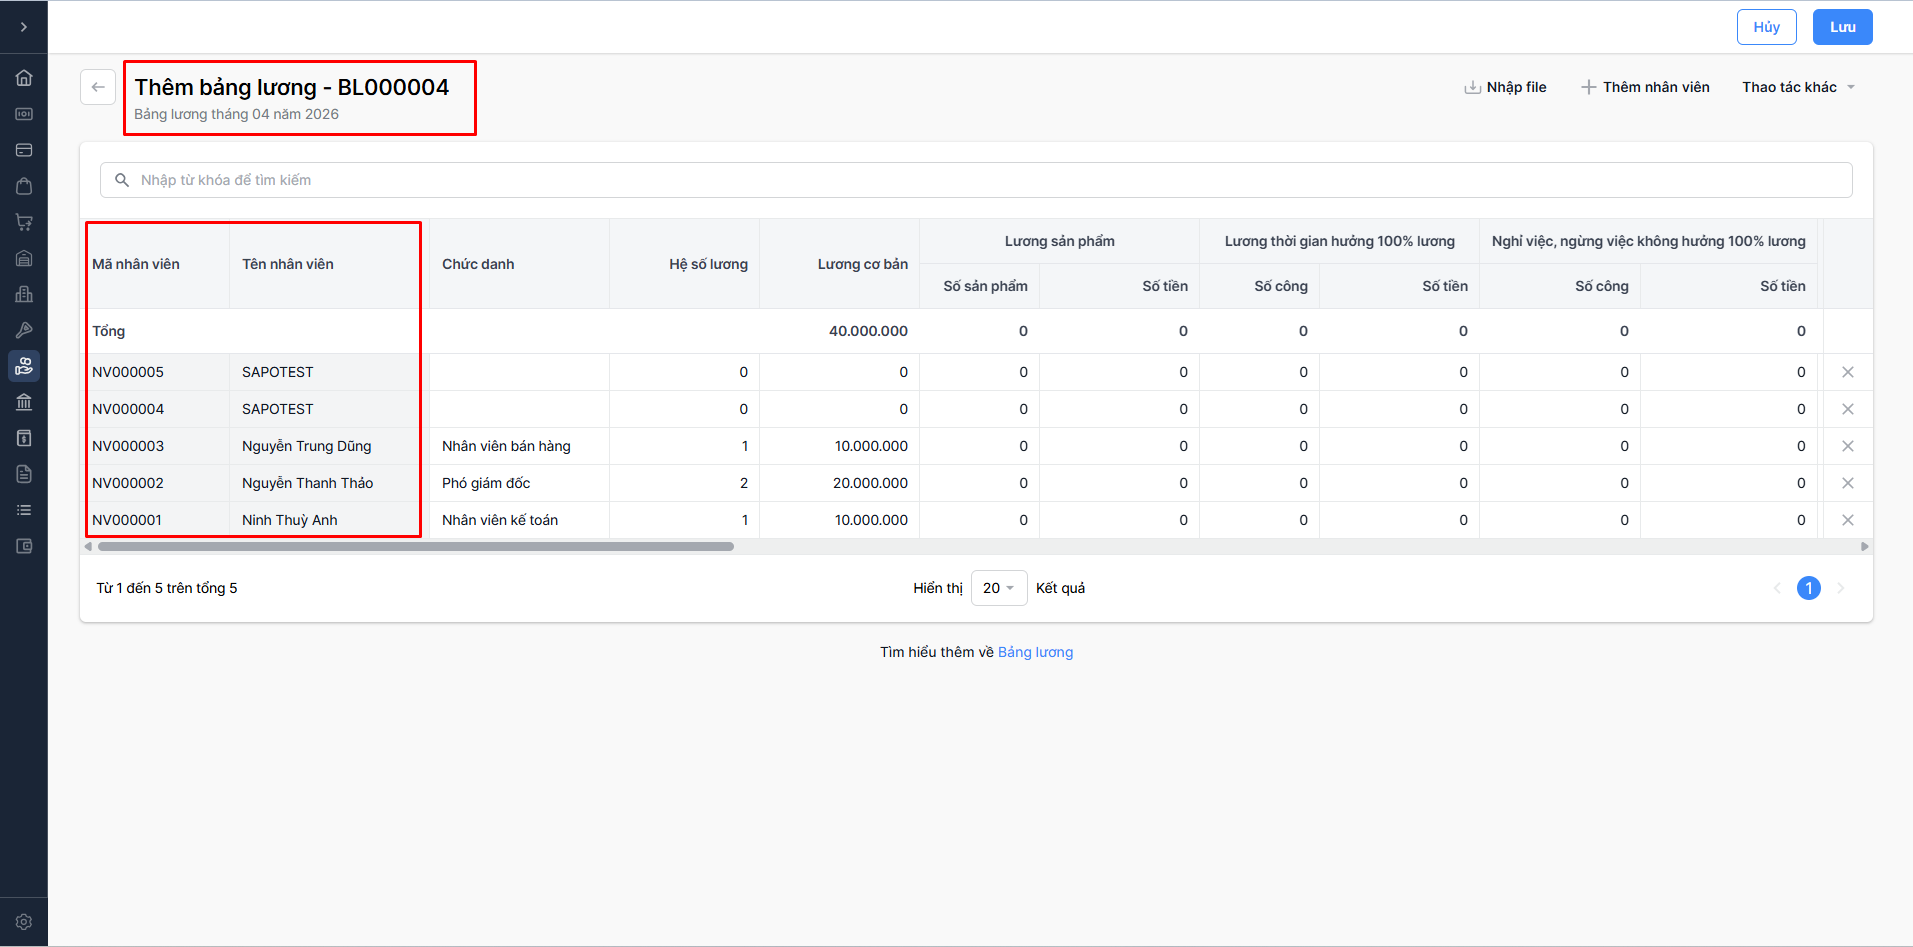Open the bank building sidebar icon

(24, 402)
